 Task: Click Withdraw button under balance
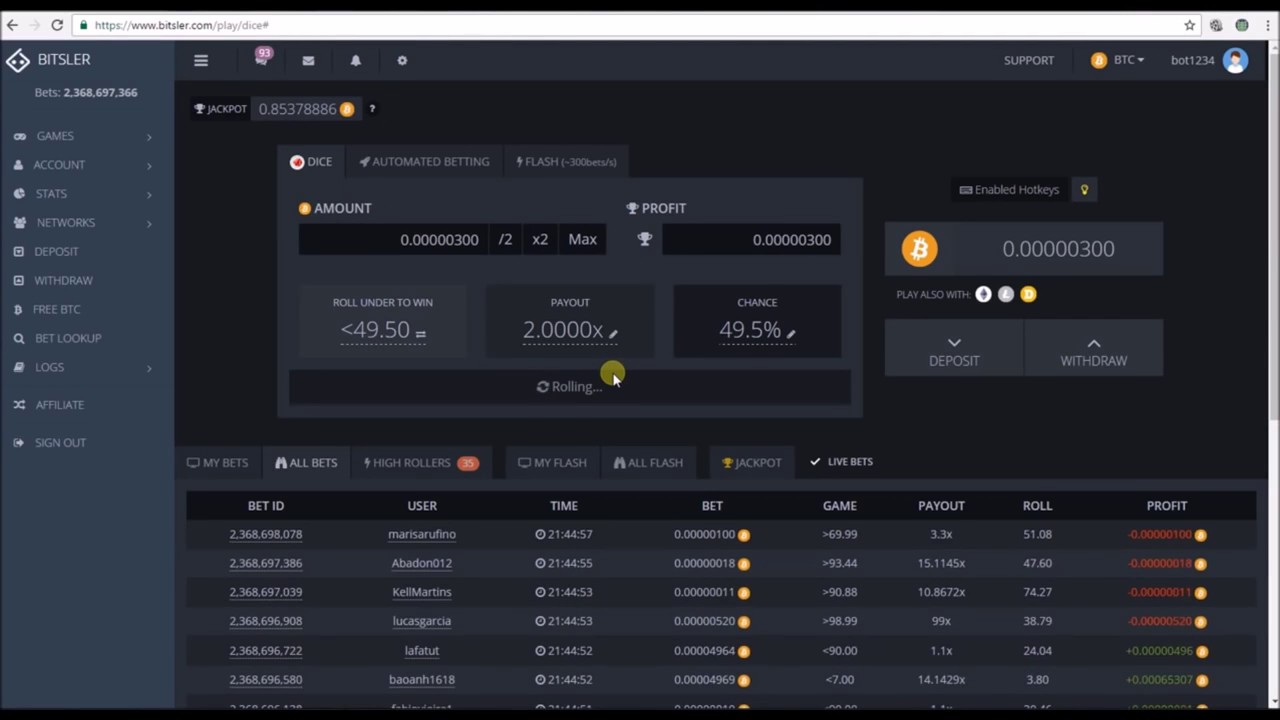1093,350
